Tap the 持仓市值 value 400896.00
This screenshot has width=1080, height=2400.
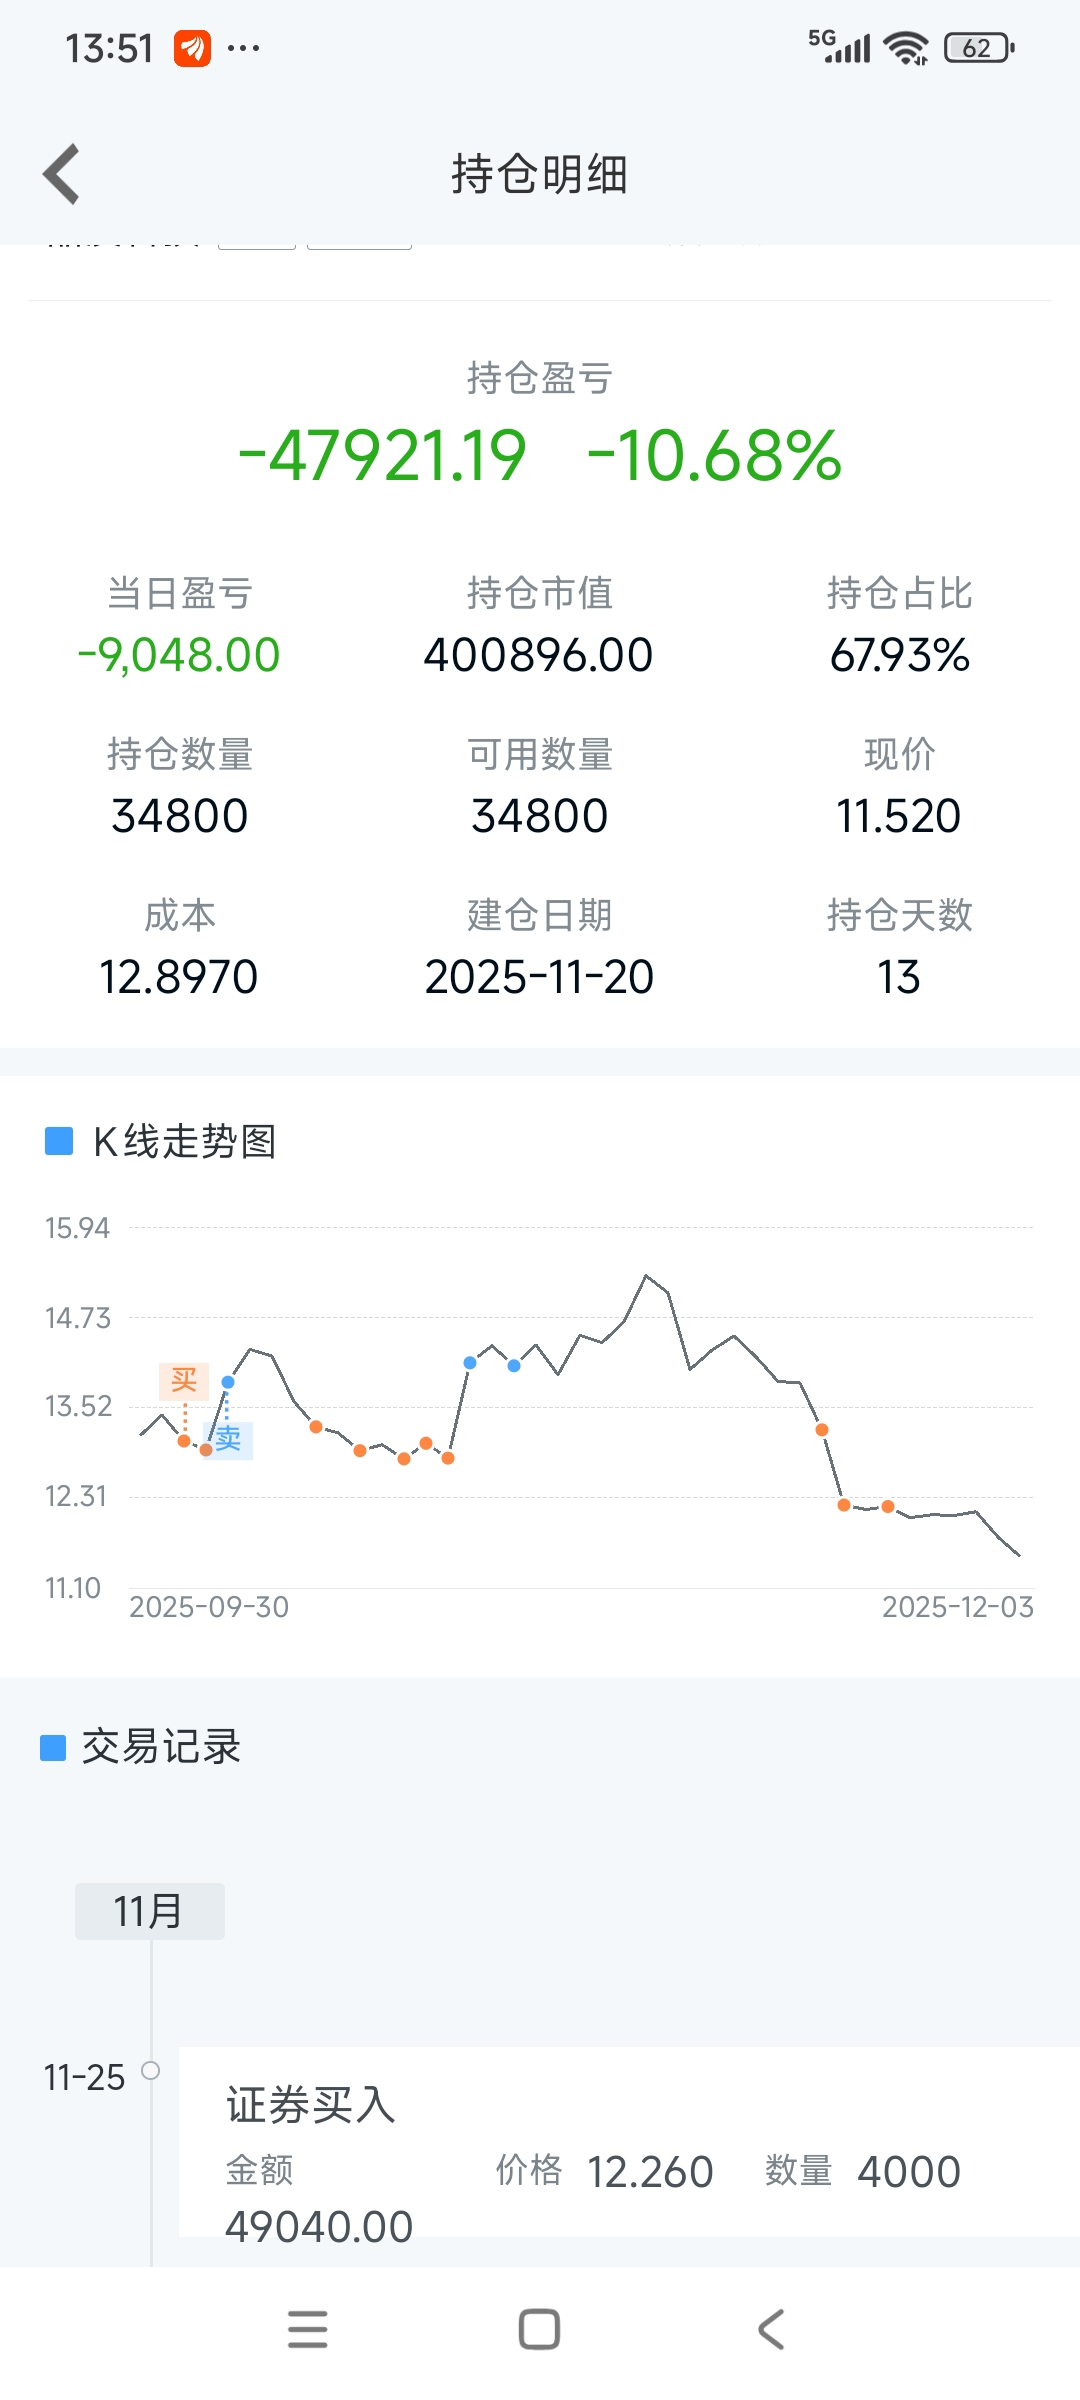pos(538,656)
